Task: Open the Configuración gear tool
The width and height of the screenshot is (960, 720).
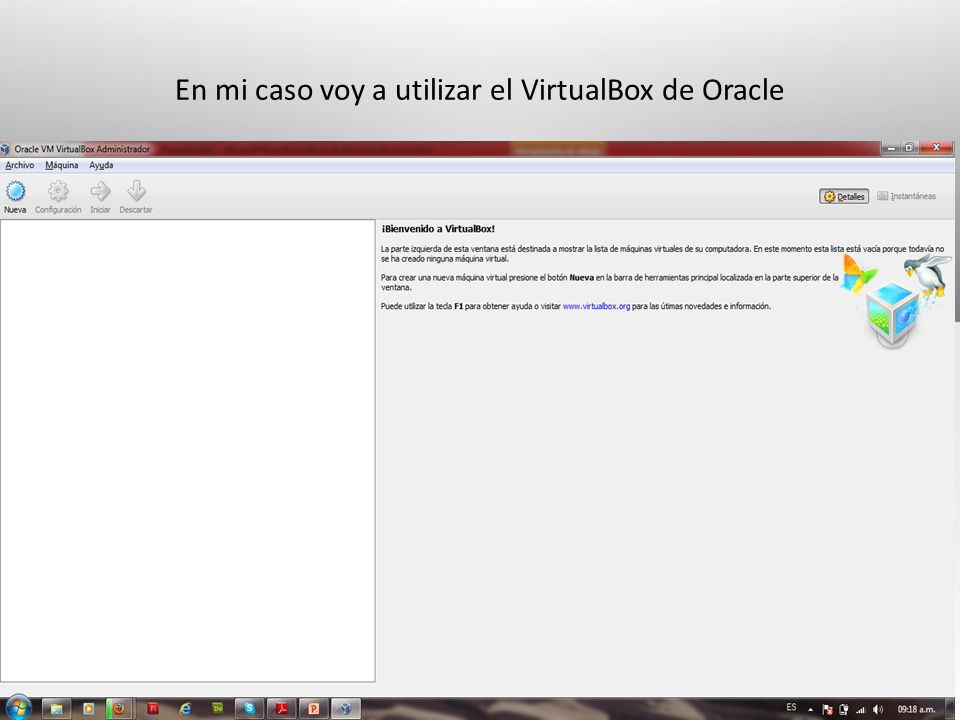Action: (58, 197)
